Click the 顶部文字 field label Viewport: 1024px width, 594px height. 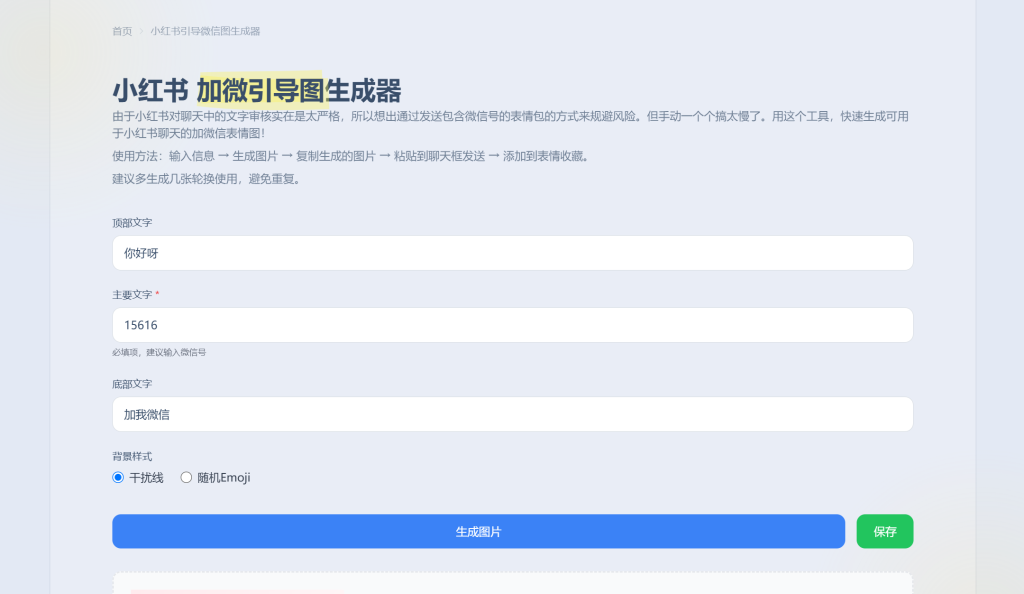(x=132, y=223)
